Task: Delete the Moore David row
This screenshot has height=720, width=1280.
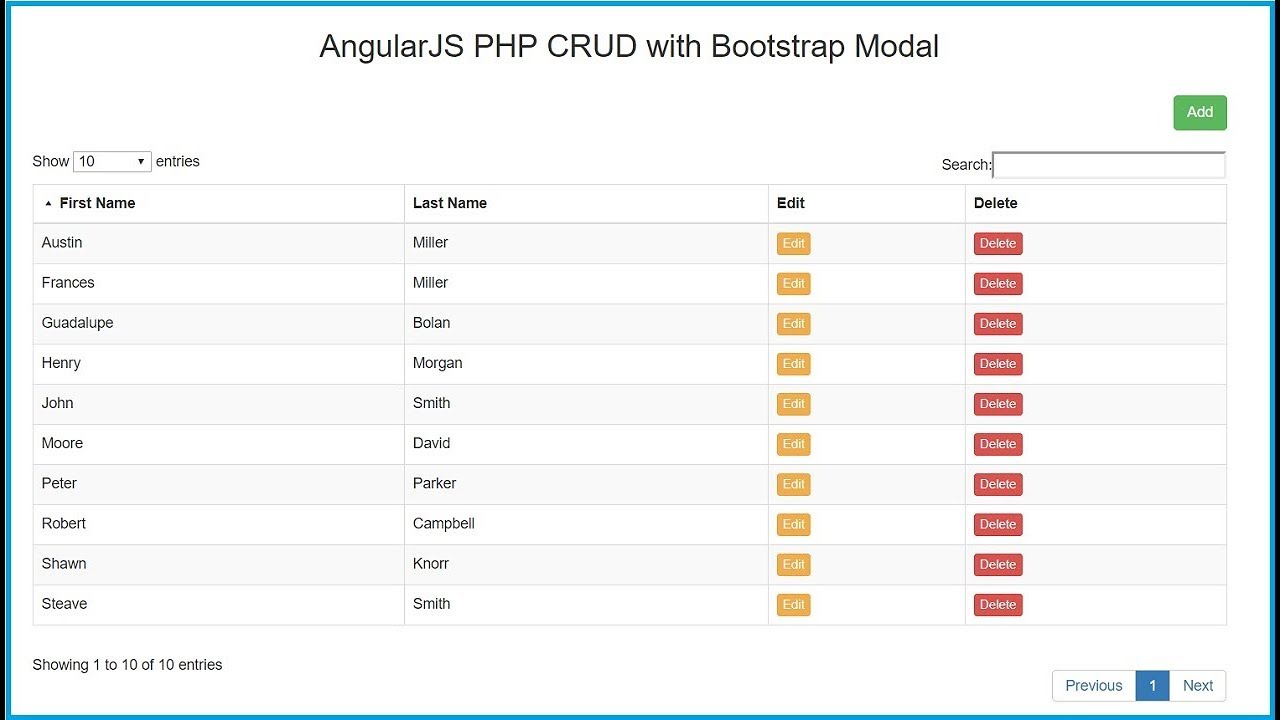Action: coord(998,443)
